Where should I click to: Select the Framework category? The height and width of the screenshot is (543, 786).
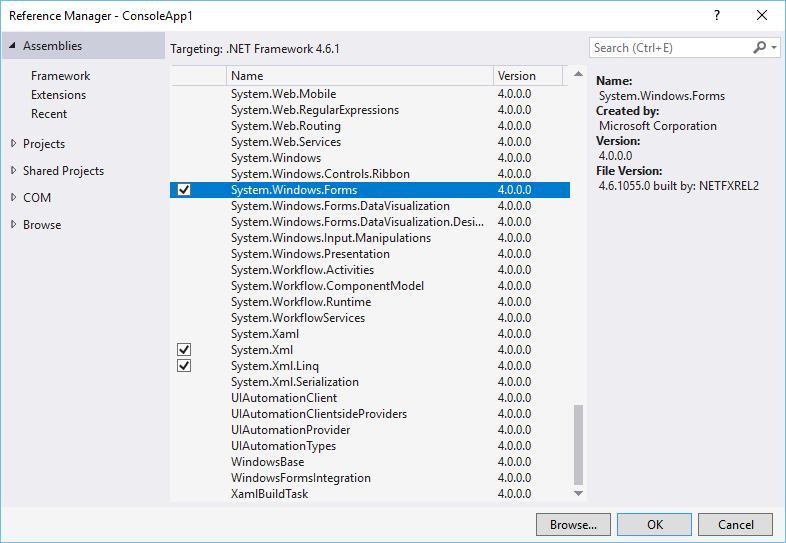pos(60,76)
